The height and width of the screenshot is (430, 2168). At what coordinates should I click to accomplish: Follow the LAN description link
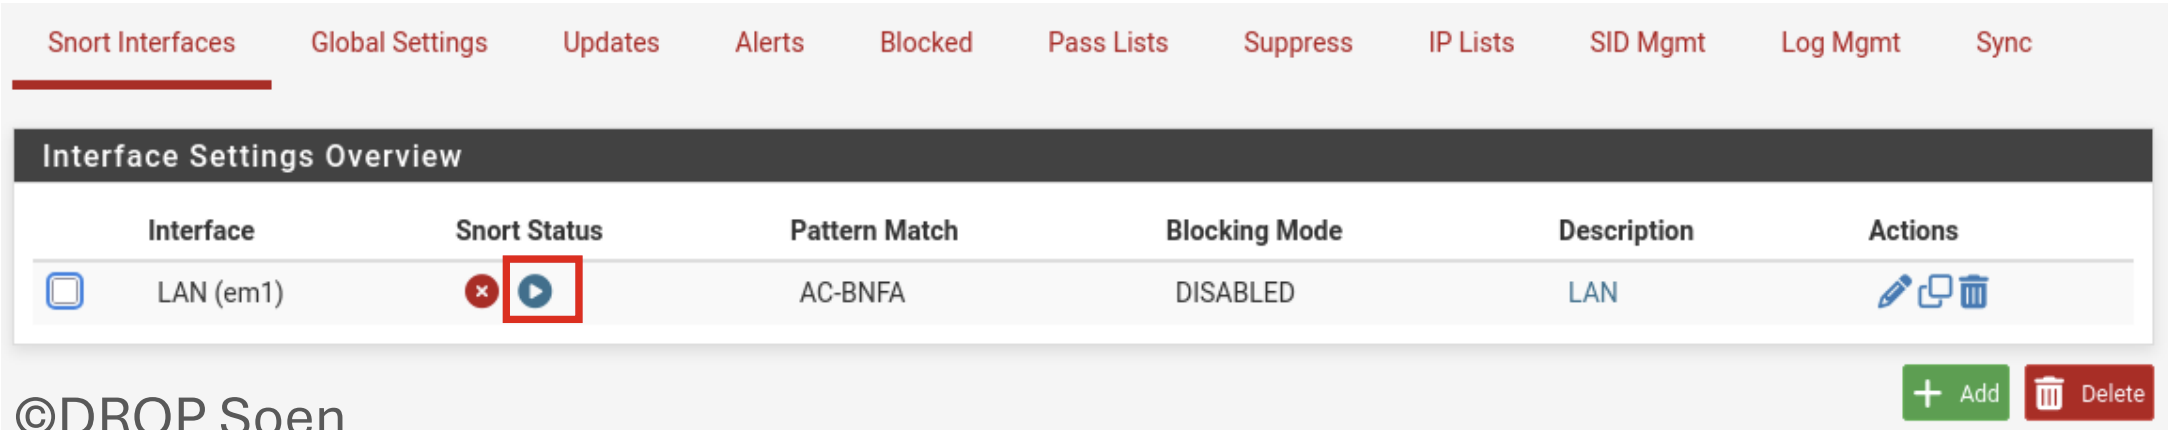(x=1592, y=292)
